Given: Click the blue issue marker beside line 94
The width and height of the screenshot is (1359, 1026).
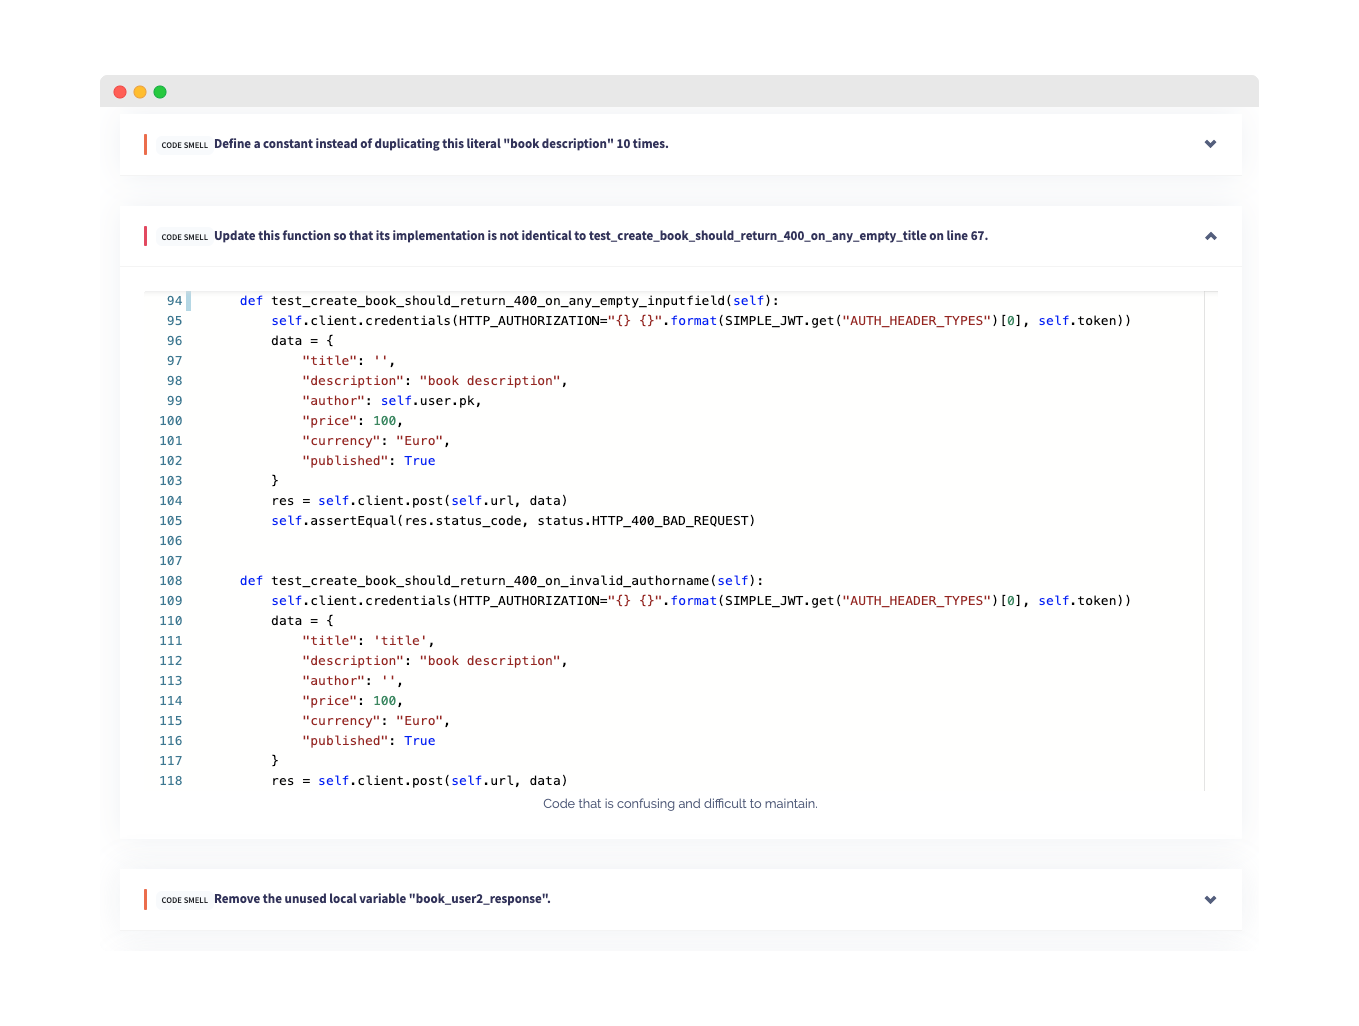Looking at the screenshot, I should [188, 301].
